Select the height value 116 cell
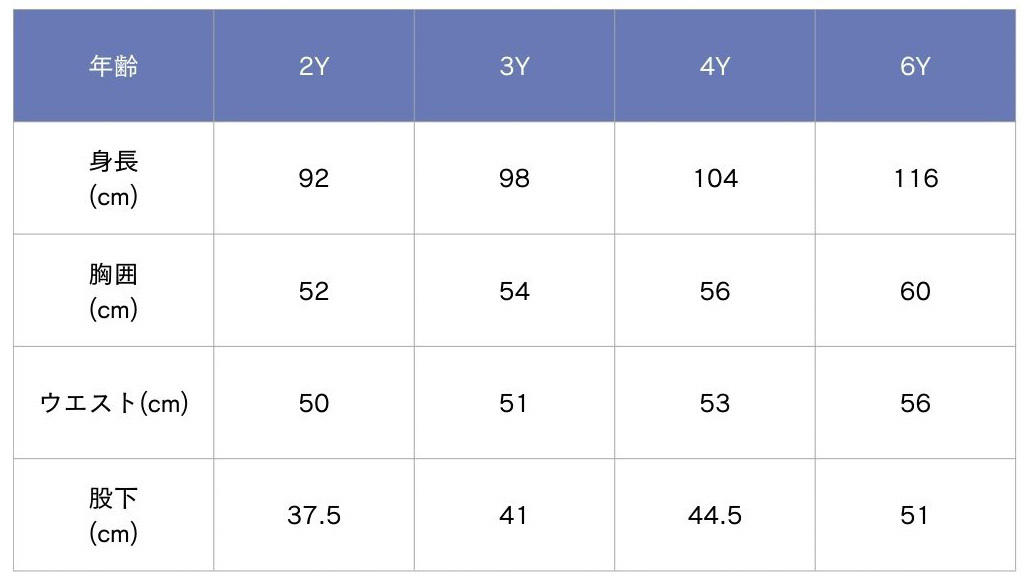This screenshot has height=580, width=1028. pos(915,179)
